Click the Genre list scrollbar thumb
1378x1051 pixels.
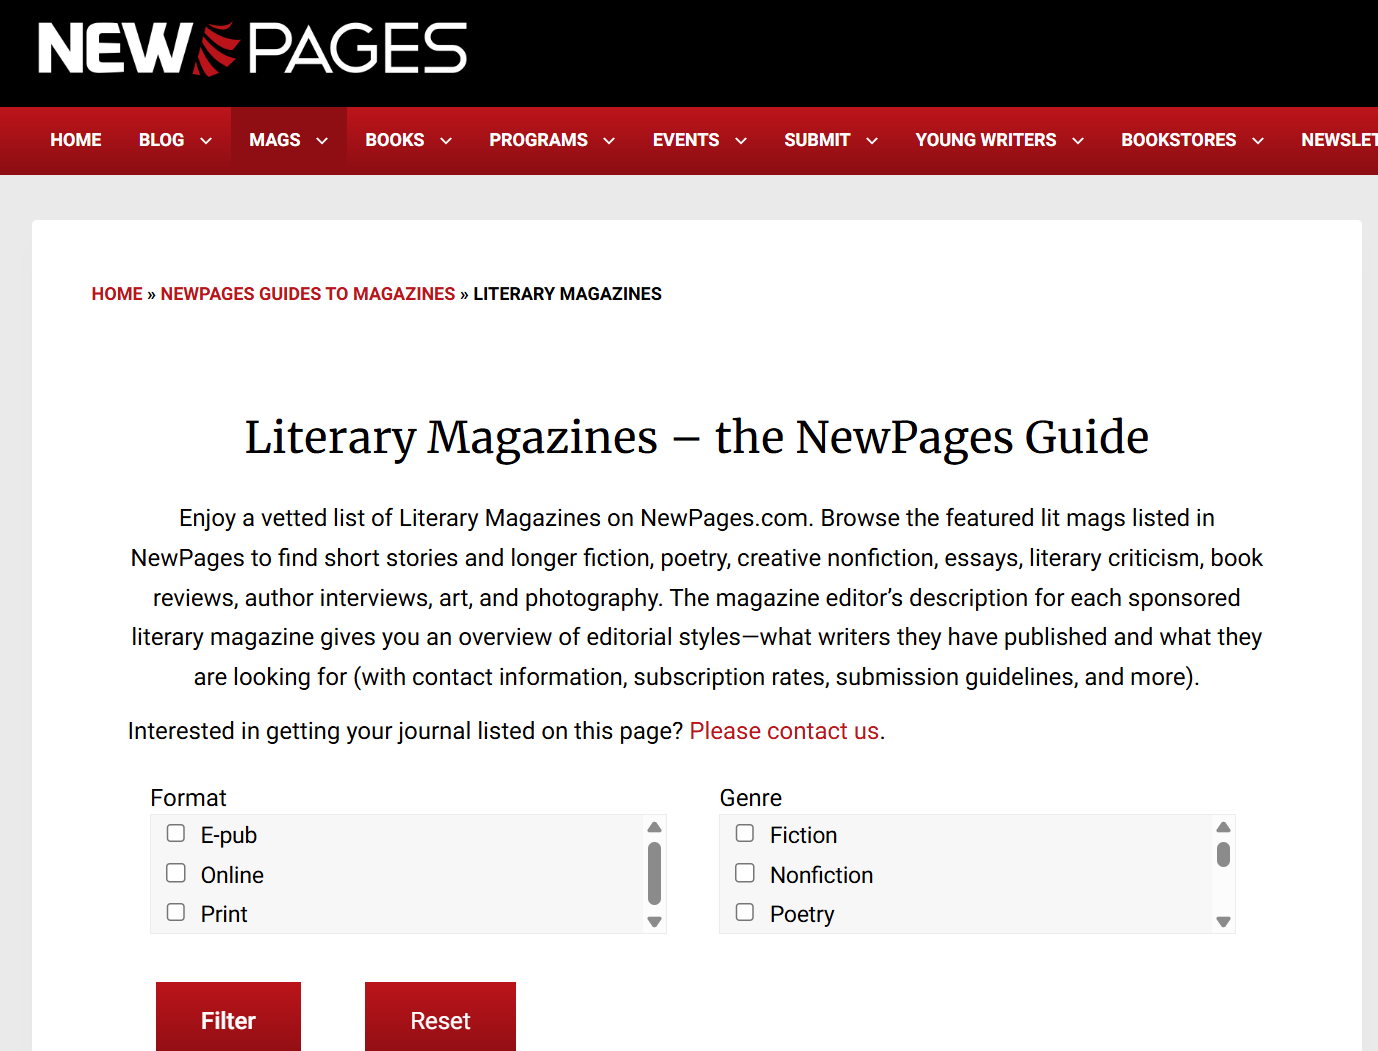pos(1223,854)
